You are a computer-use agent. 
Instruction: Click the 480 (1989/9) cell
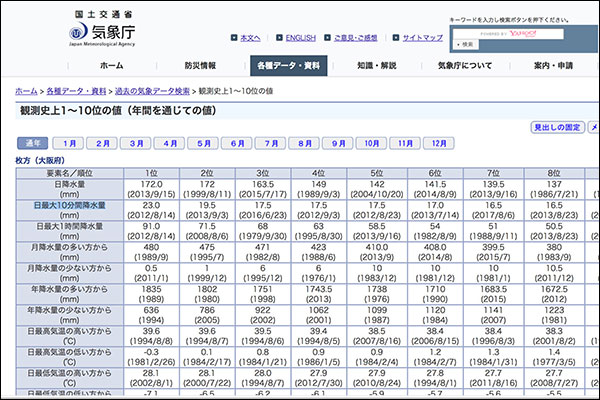click(x=151, y=252)
